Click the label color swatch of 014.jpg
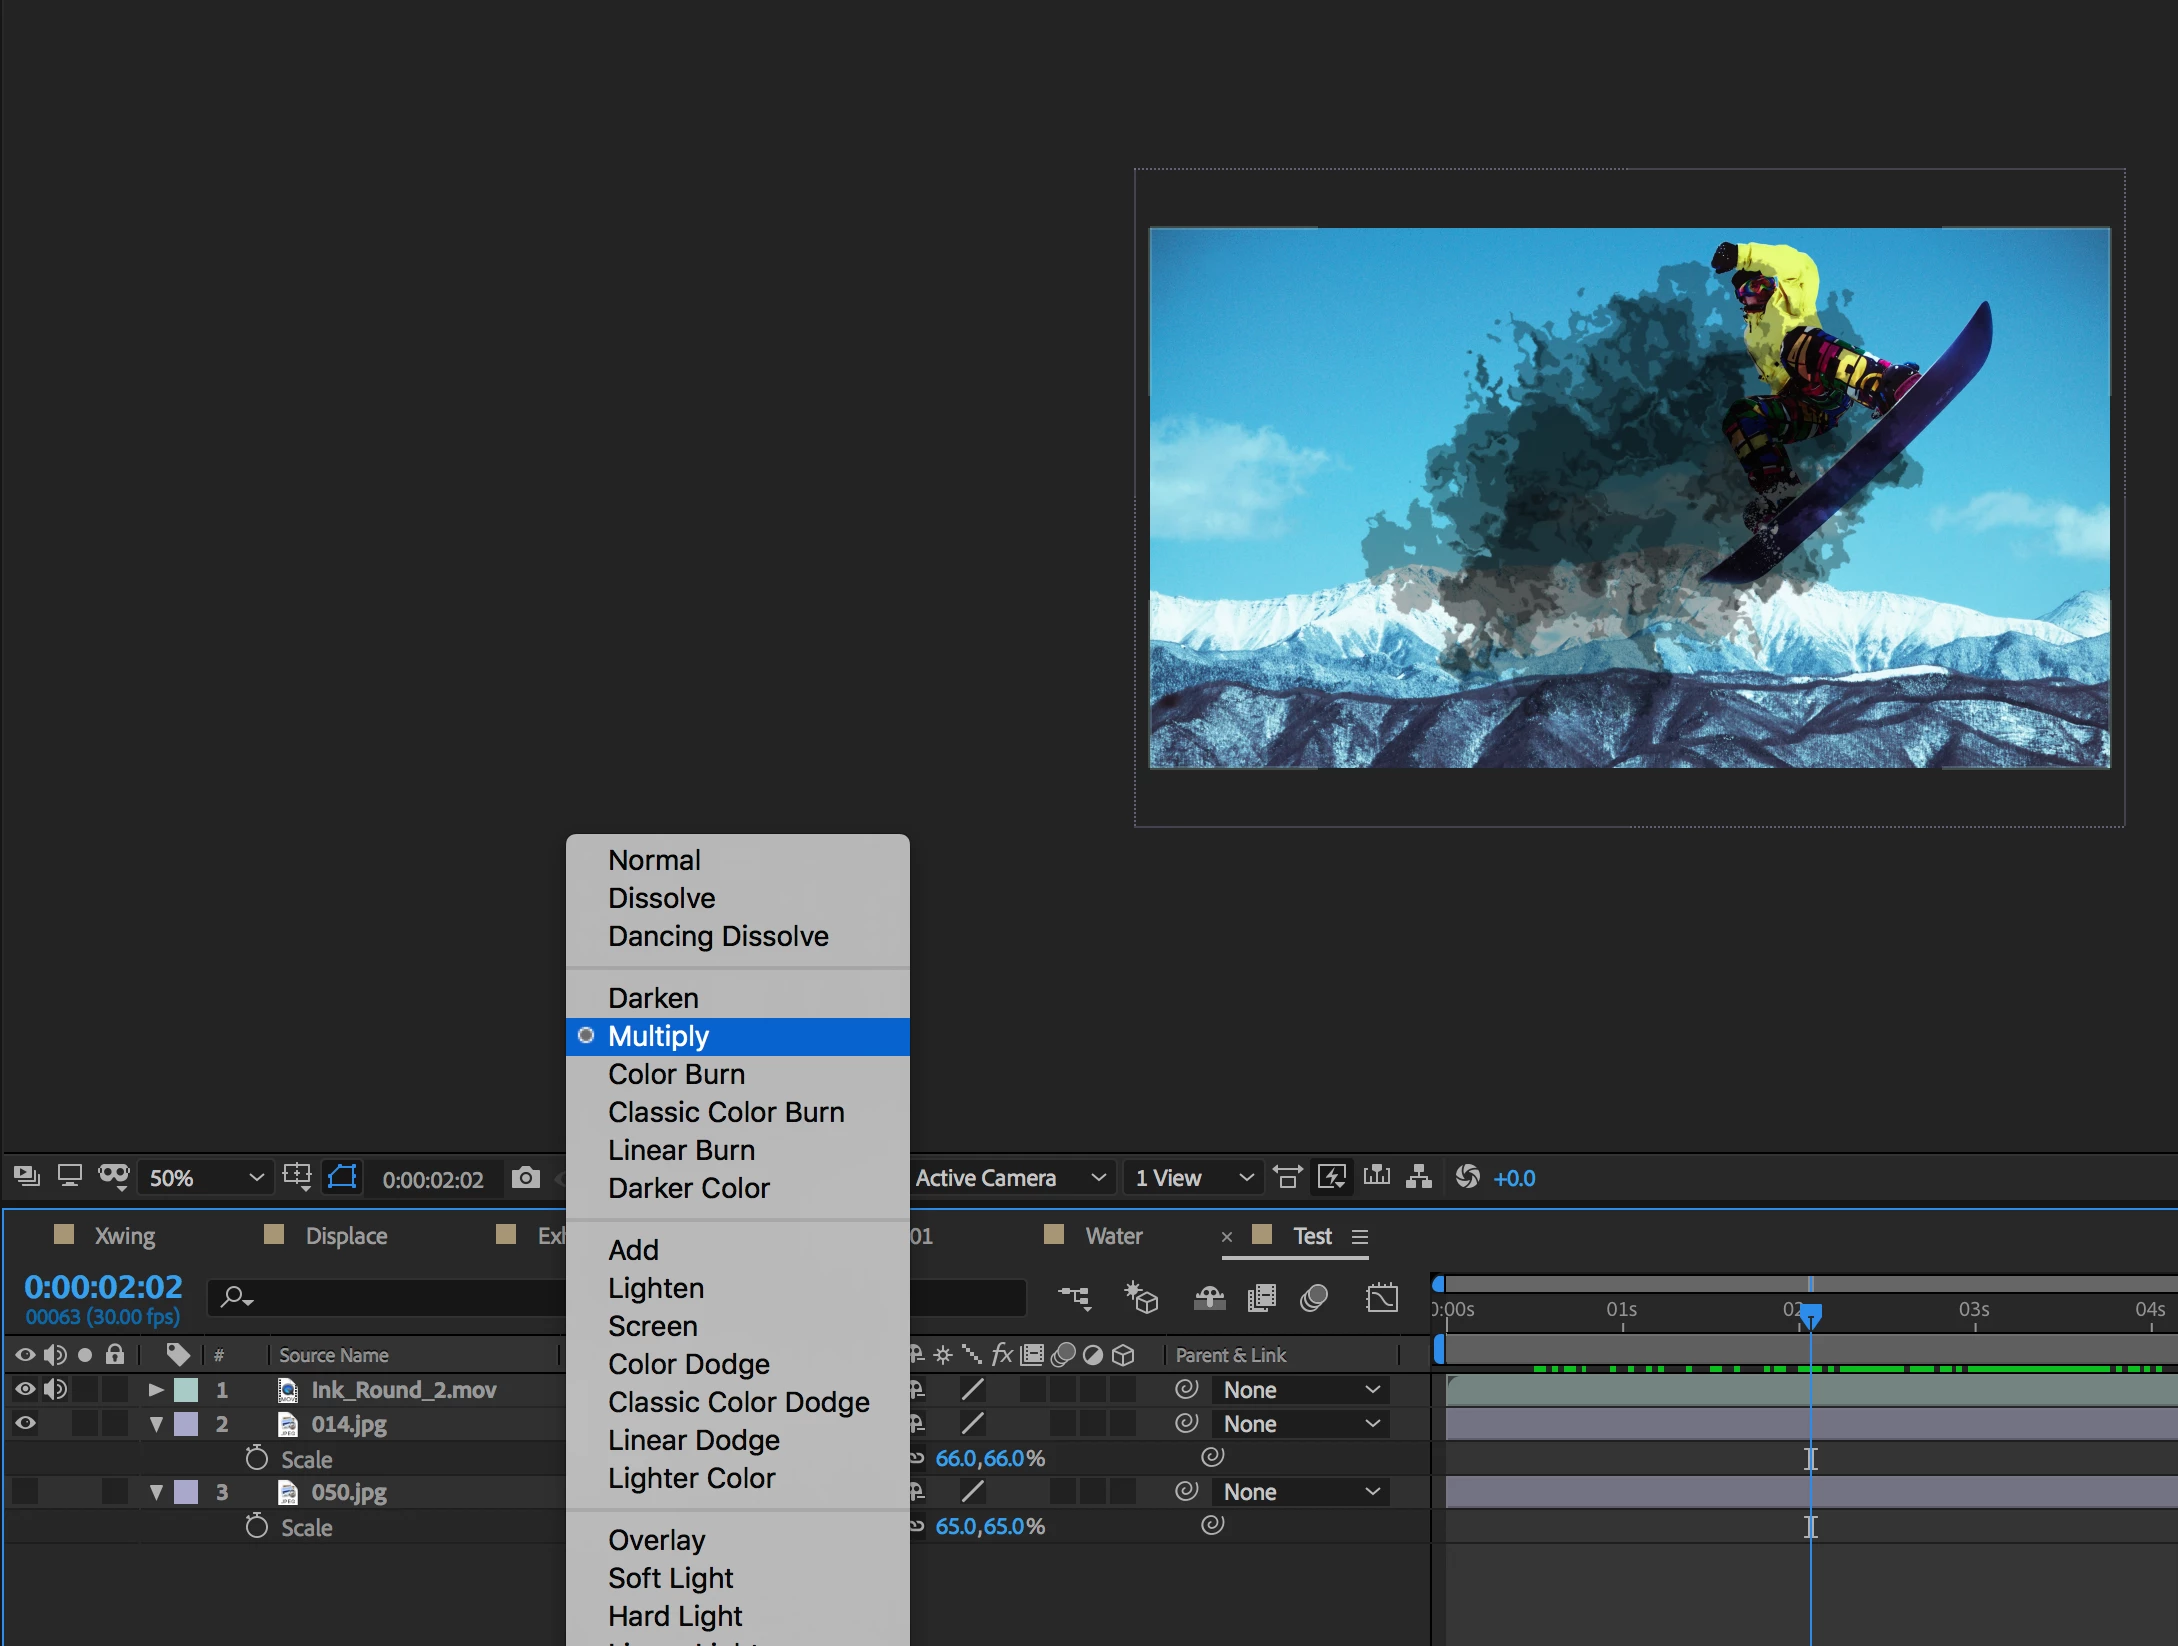Viewport: 2178px width, 1646px height. tap(186, 1424)
